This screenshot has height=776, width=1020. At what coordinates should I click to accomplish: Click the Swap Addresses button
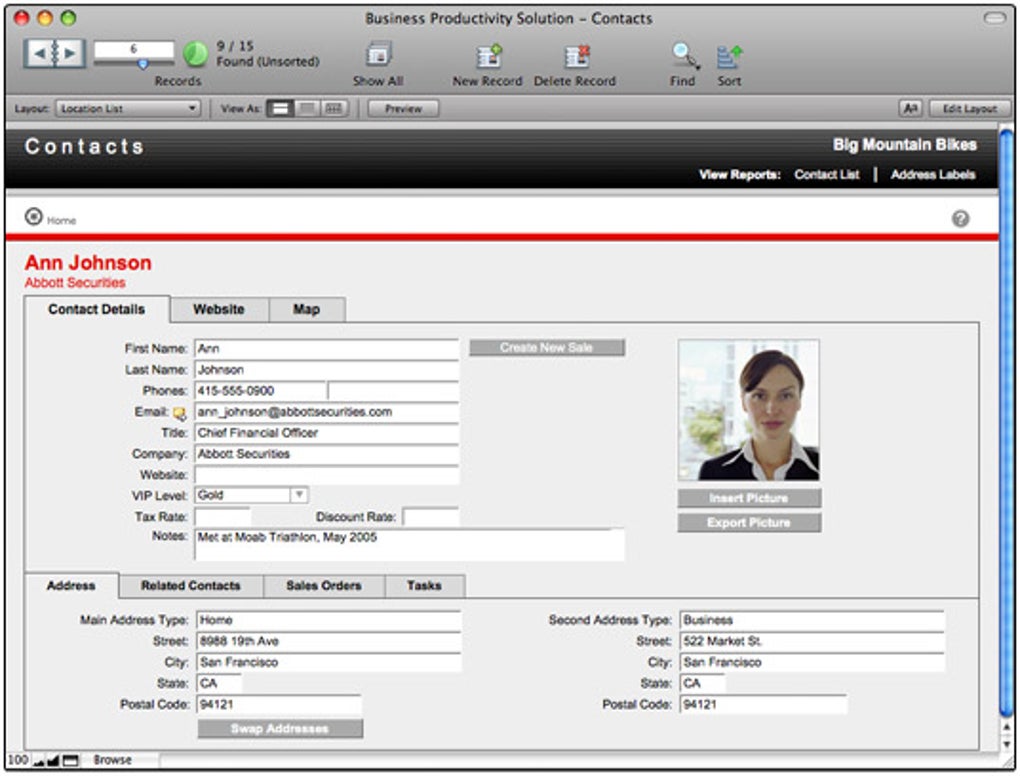tap(280, 729)
